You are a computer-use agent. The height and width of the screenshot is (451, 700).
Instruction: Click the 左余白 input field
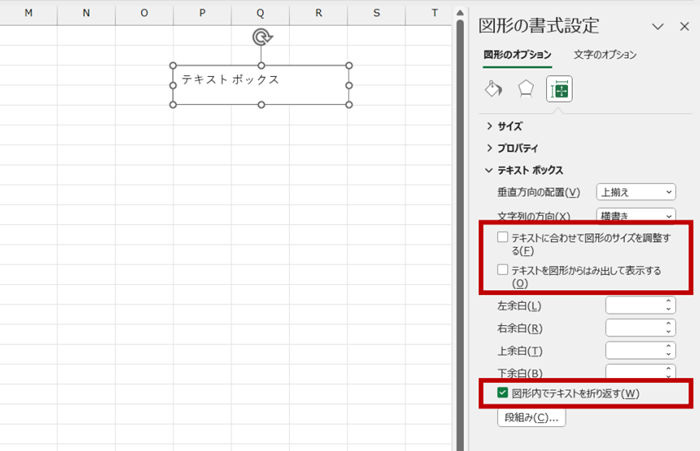pyautogui.click(x=634, y=305)
